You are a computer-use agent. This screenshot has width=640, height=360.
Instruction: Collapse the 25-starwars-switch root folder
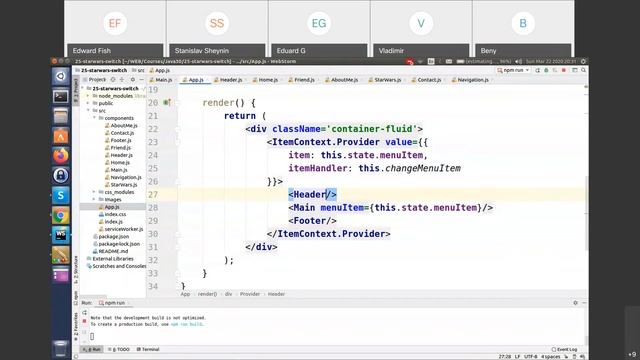pyautogui.click(x=83, y=88)
